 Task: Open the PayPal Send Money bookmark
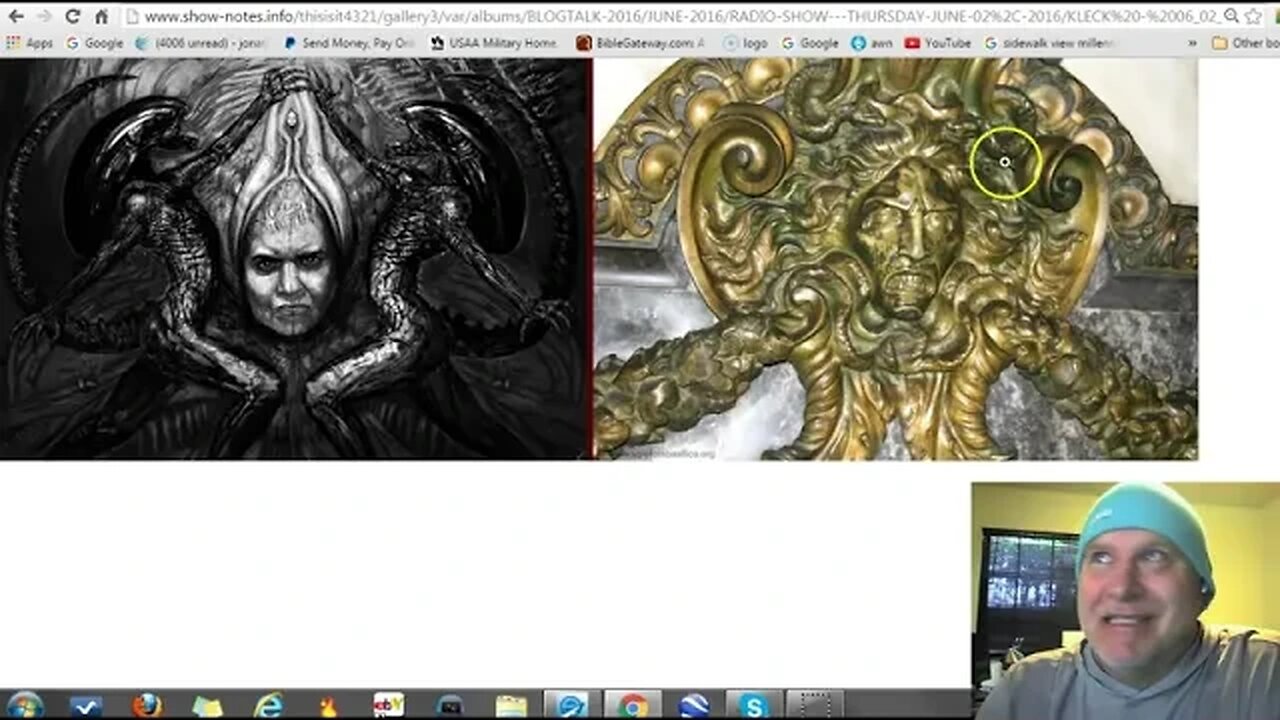(349, 43)
